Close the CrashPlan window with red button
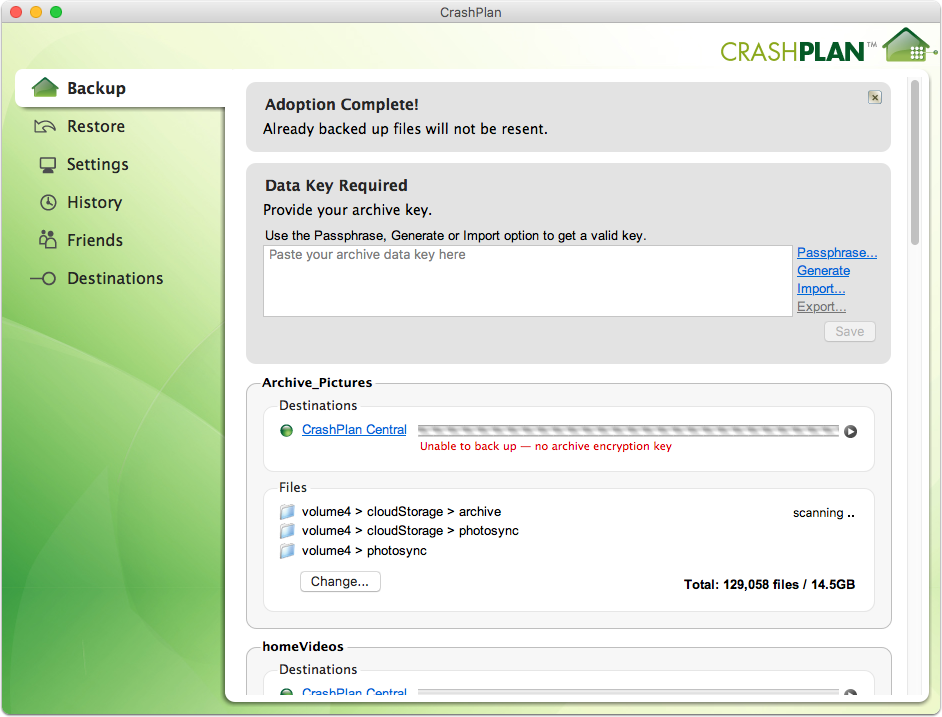Viewport: 942px width, 717px height. point(16,12)
